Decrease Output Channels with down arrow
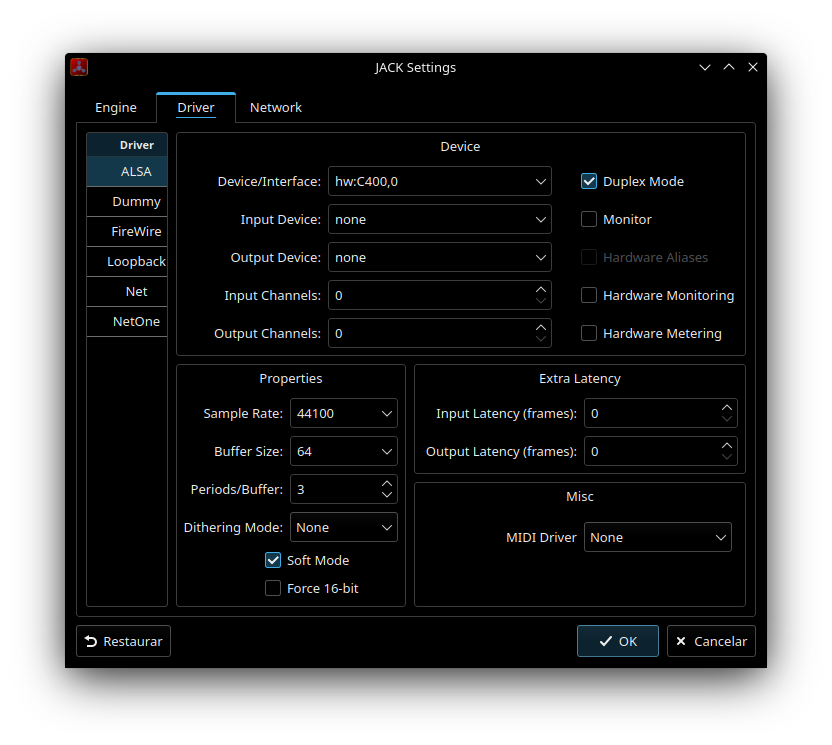 tap(541, 339)
